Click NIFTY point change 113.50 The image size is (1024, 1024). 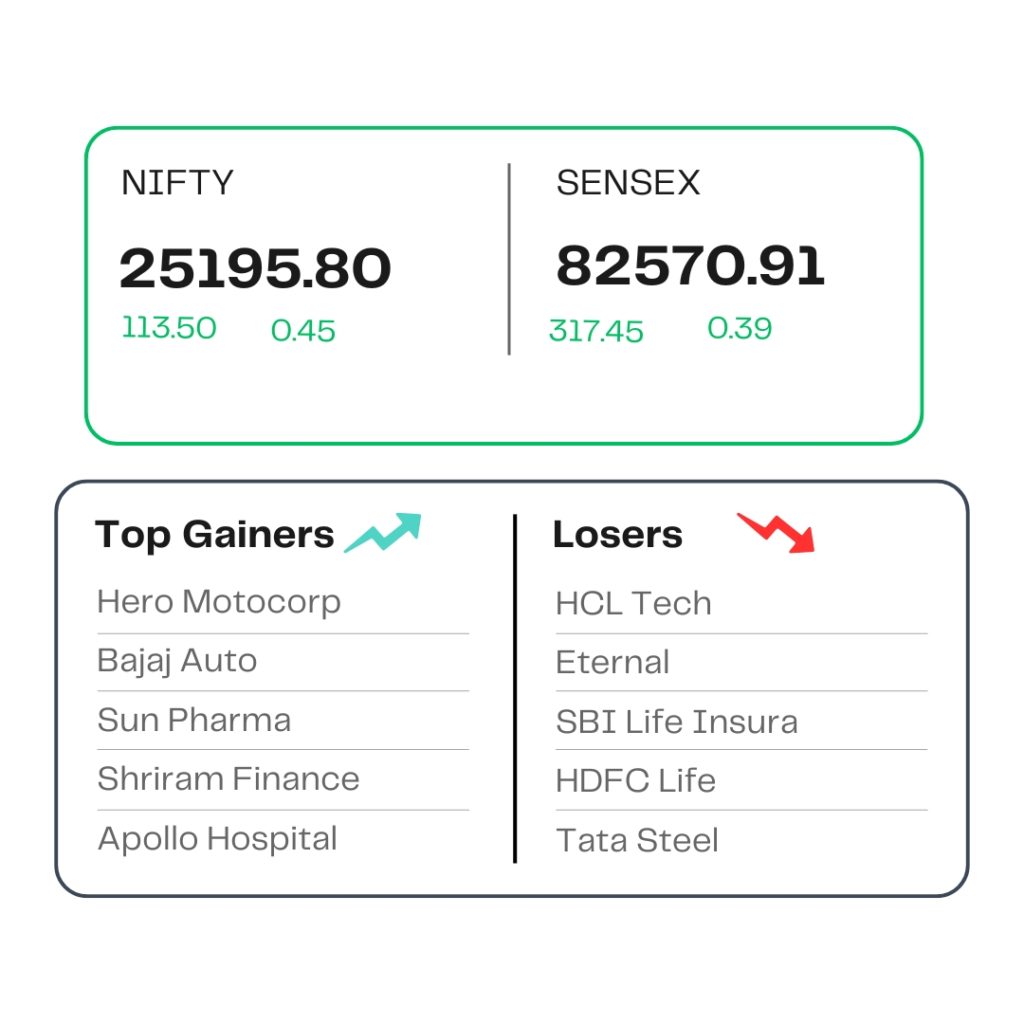169,328
